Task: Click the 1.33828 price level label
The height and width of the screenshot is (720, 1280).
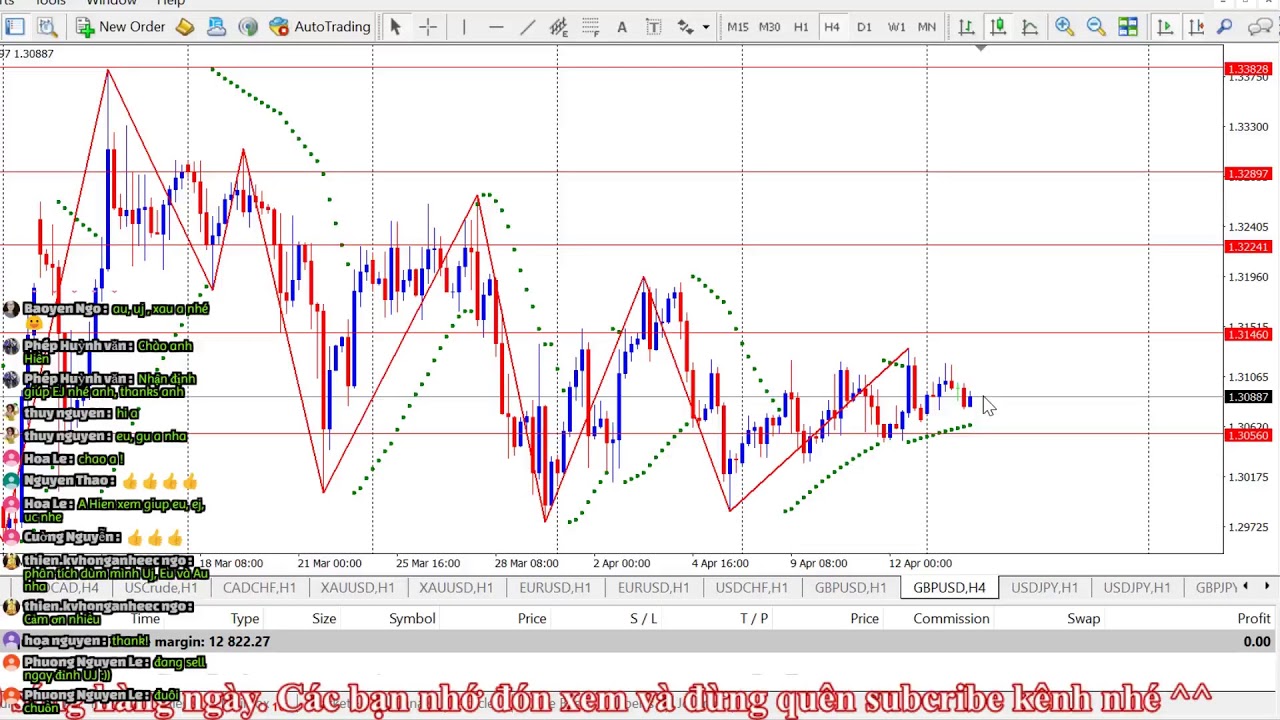Action: click(x=1248, y=69)
